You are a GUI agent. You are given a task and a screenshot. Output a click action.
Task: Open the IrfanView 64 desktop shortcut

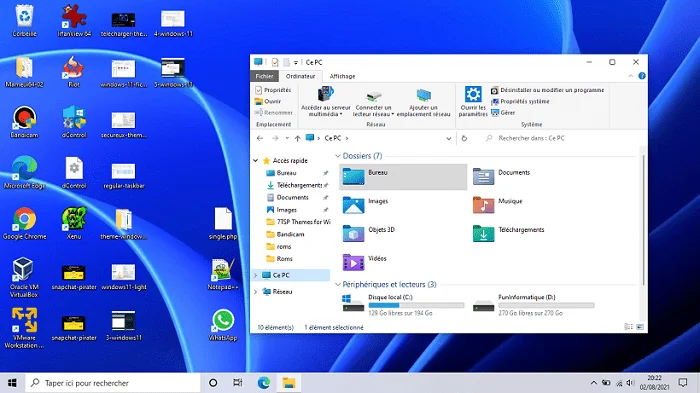(x=74, y=20)
